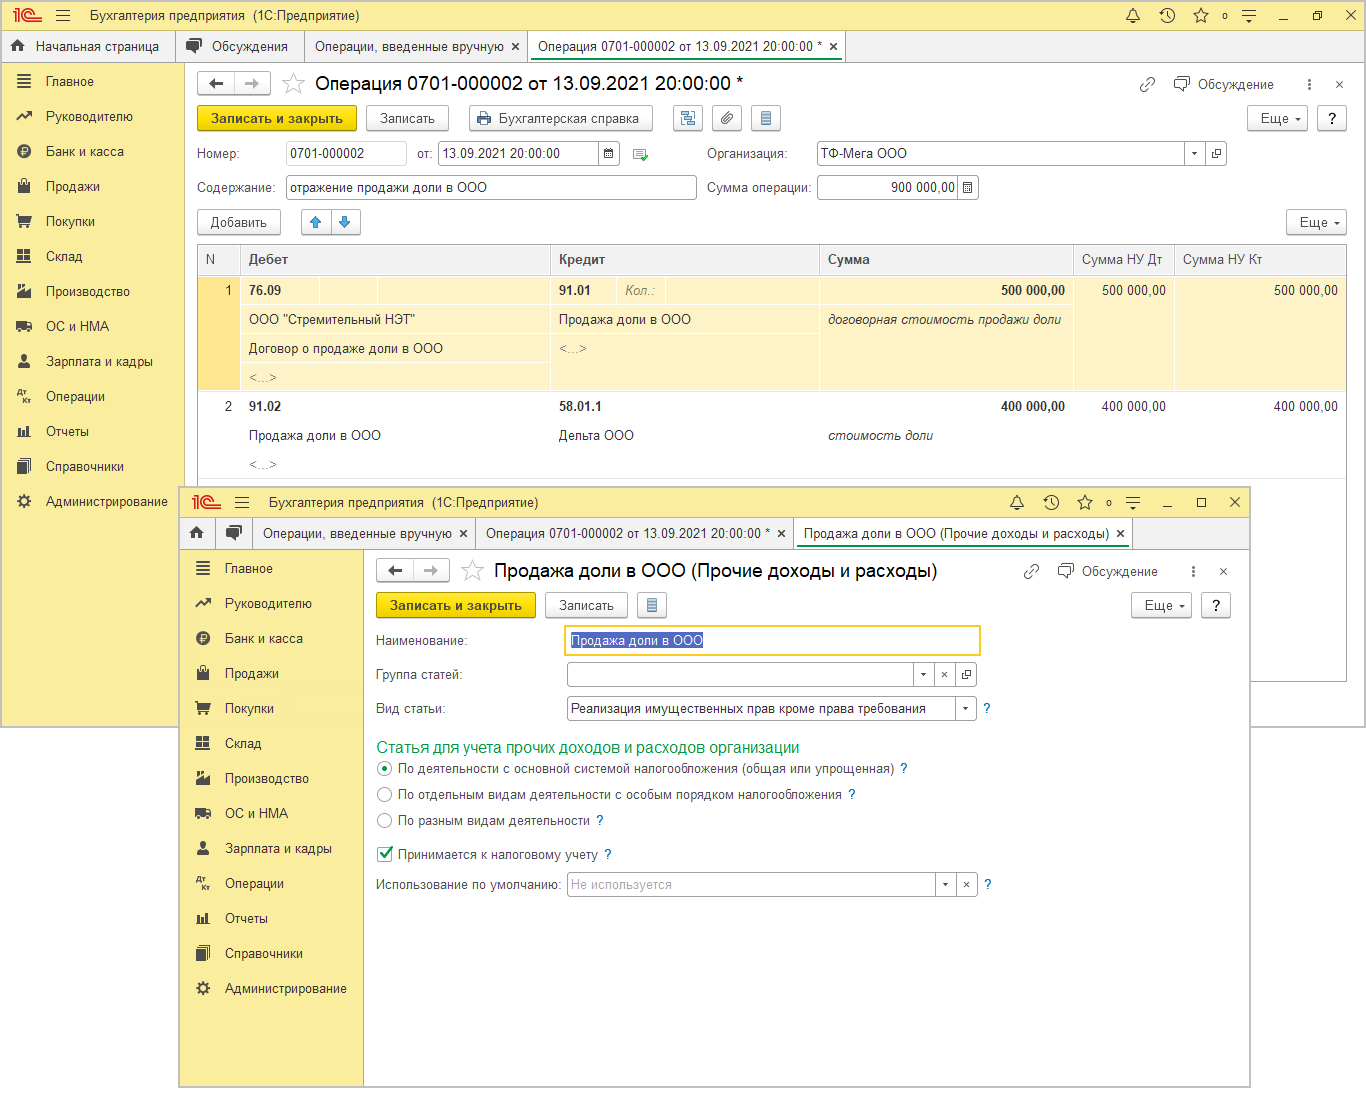Switch to Операции, введенные вручную tab in back window
The width and height of the screenshot is (1366, 1093).
tap(409, 46)
